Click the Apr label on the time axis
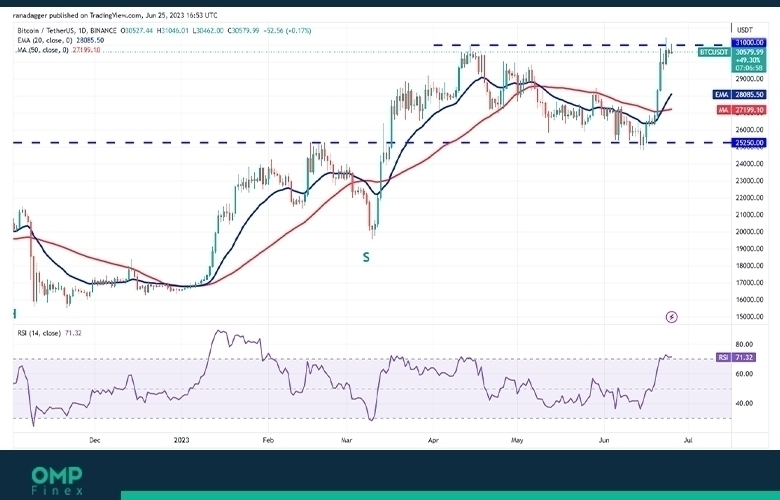780x500 pixels. coord(433,440)
